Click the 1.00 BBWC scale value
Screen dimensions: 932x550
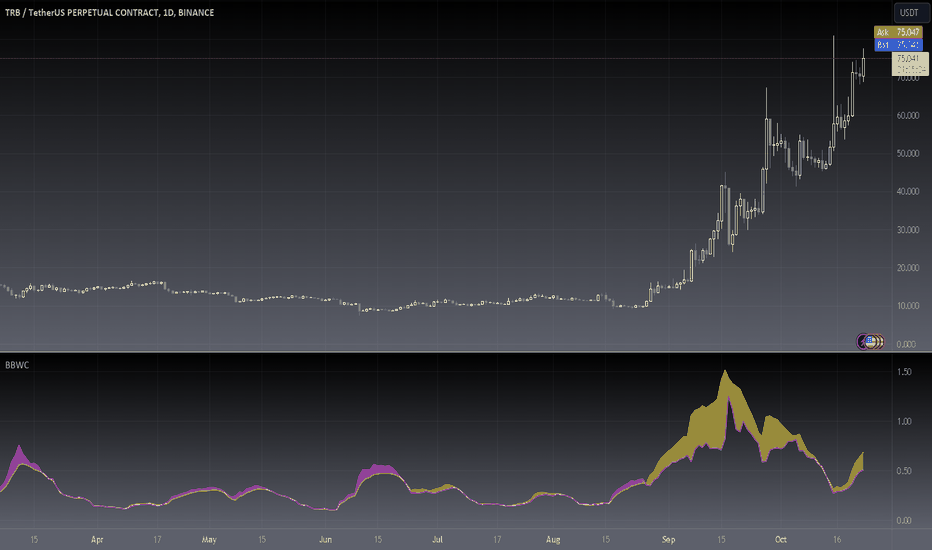click(903, 421)
